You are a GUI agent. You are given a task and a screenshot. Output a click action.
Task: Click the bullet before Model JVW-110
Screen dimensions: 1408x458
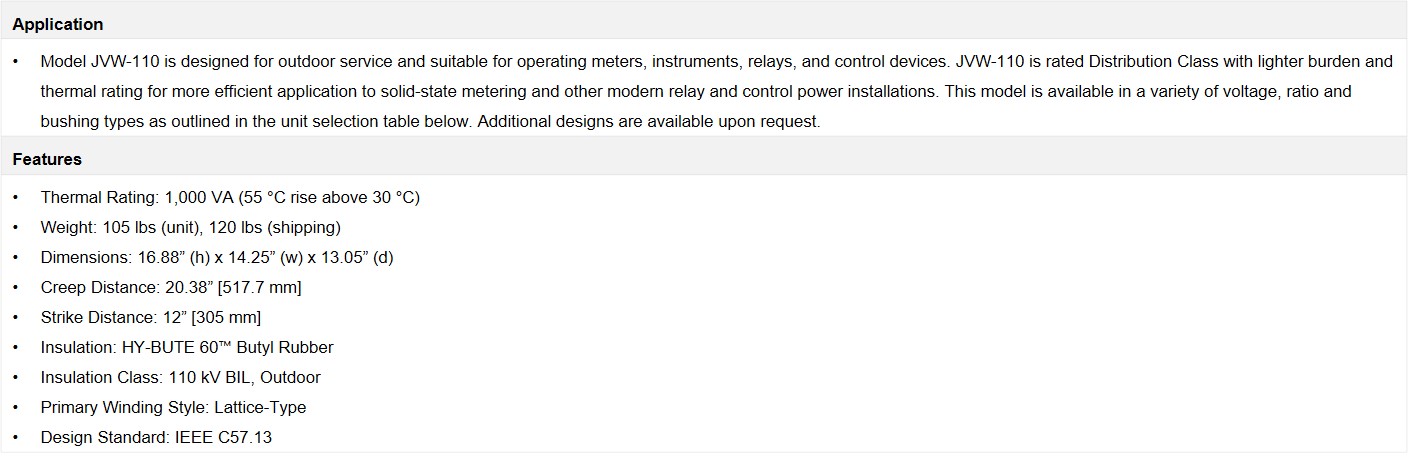[16, 61]
